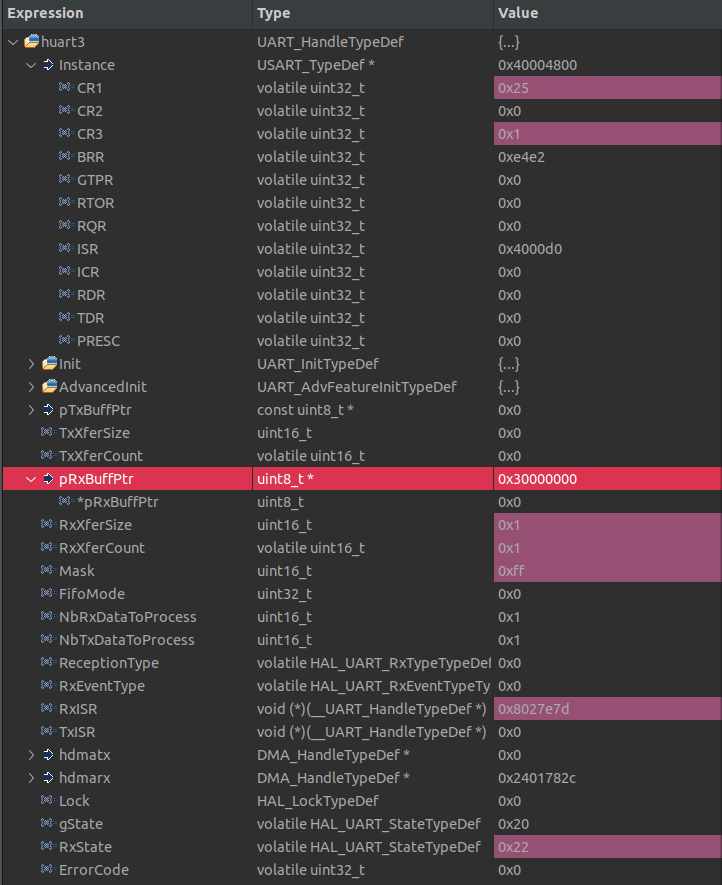The width and height of the screenshot is (722, 885).
Task: Click the pointer icon beside Instance
Action: coord(48,65)
